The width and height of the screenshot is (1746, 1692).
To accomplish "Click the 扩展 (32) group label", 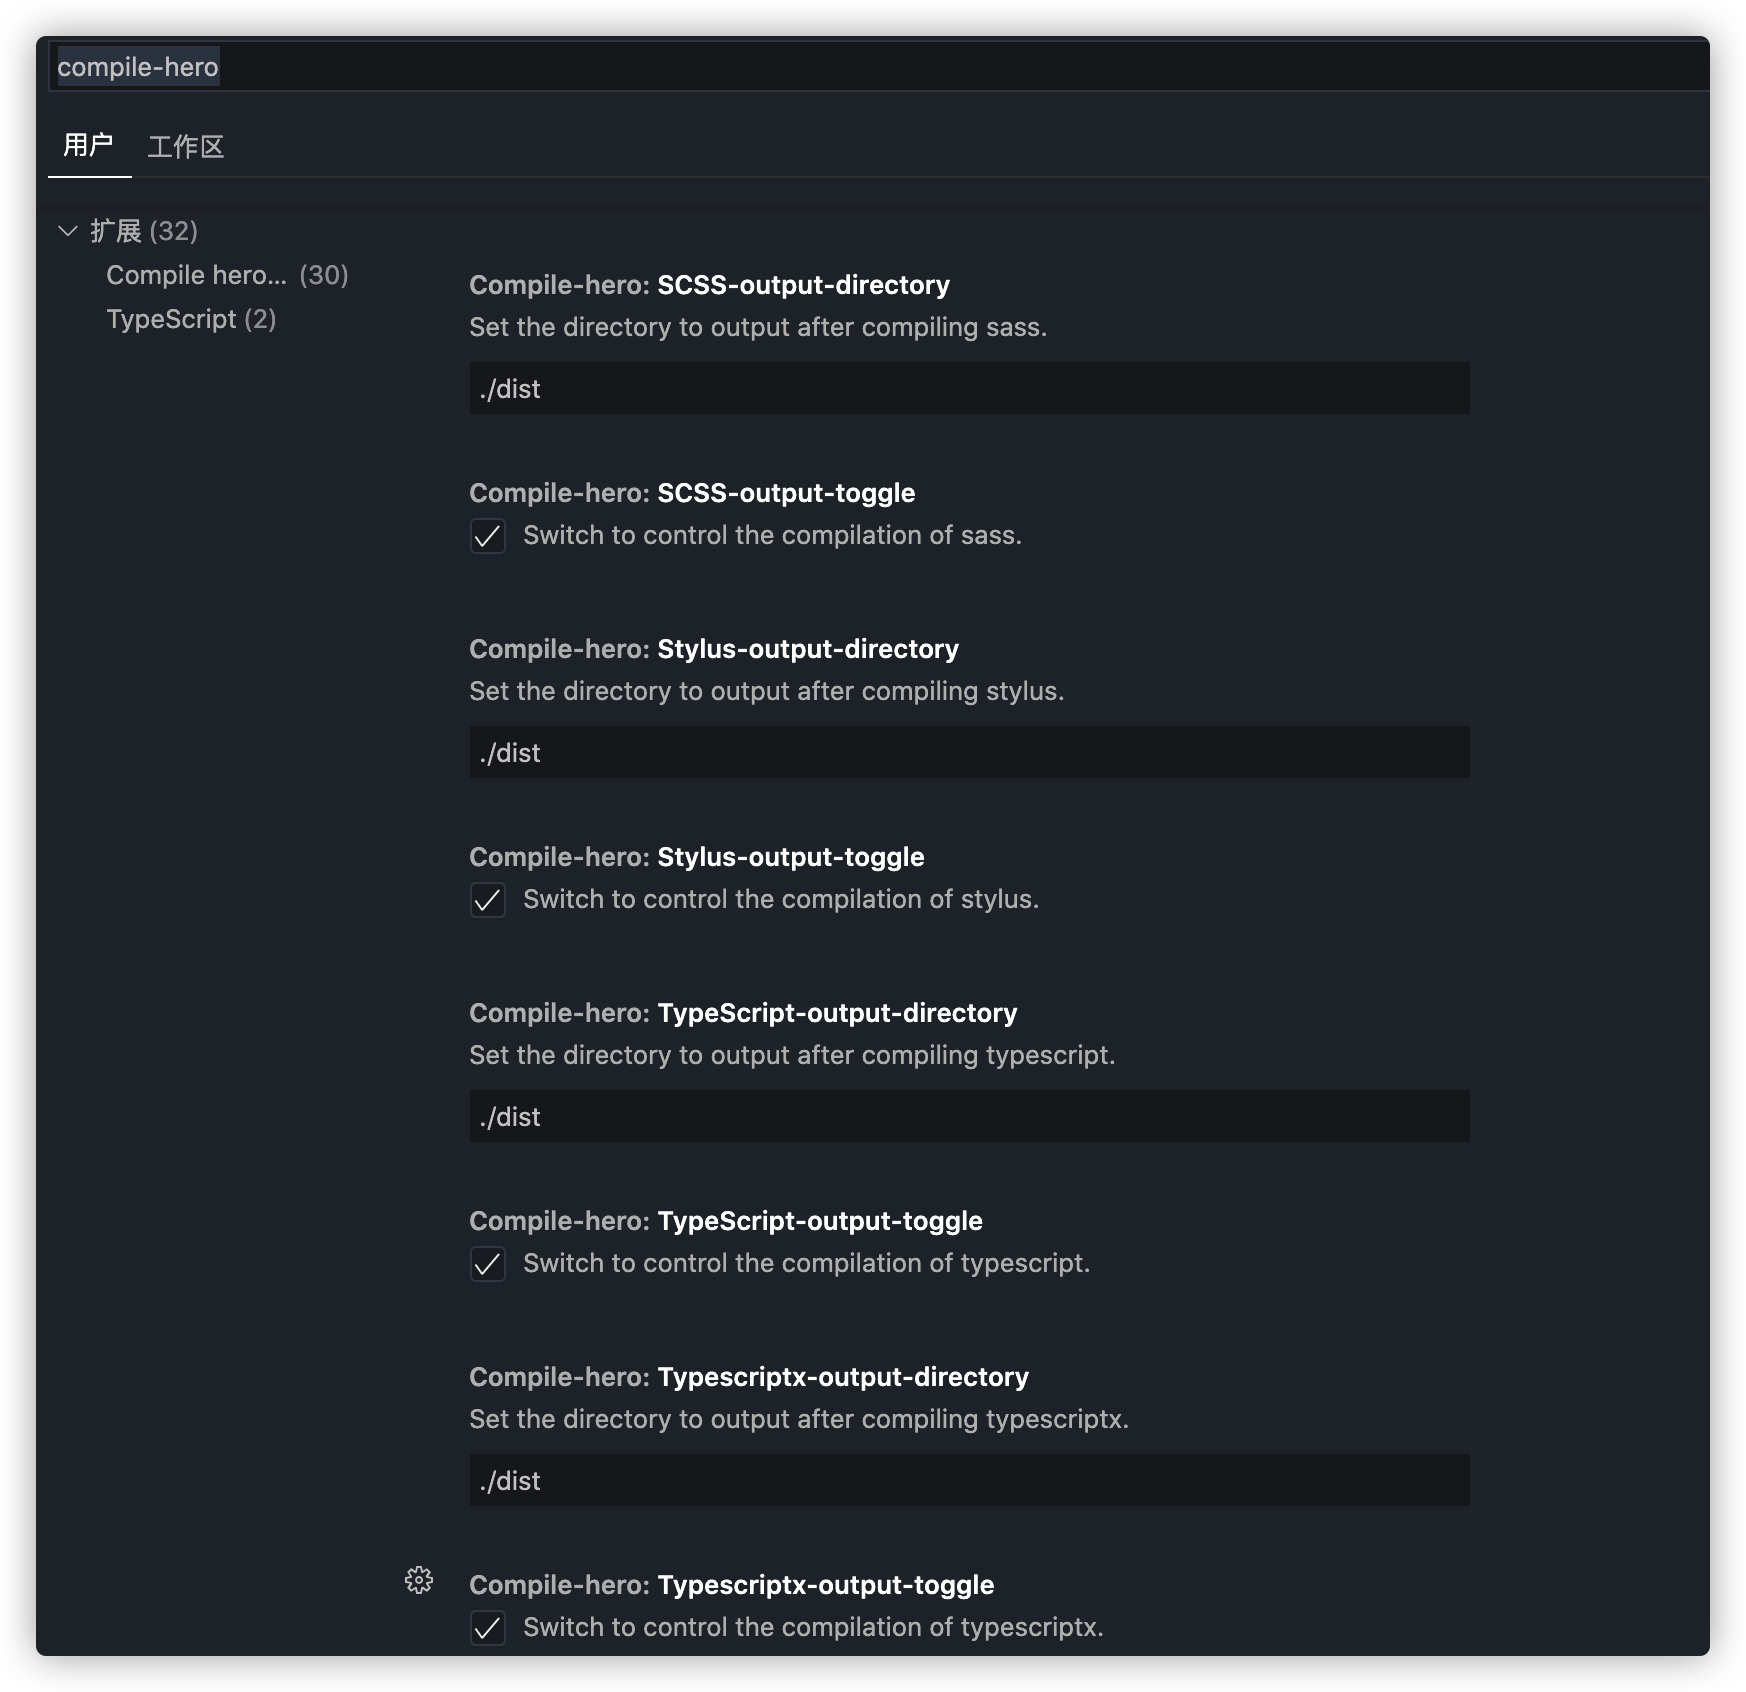I will pyautogui.click(x=144, y=231).
